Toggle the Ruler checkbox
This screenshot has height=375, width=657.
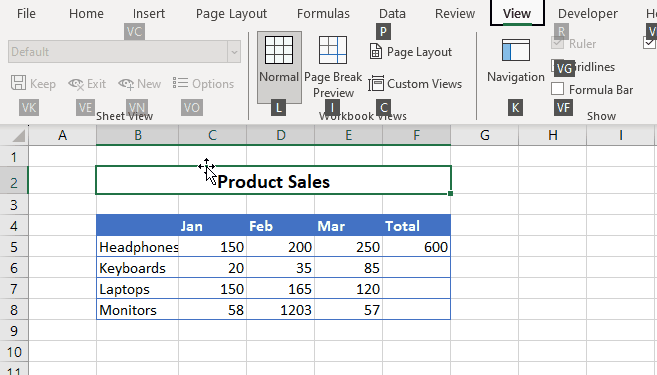(x=557, y=43)
